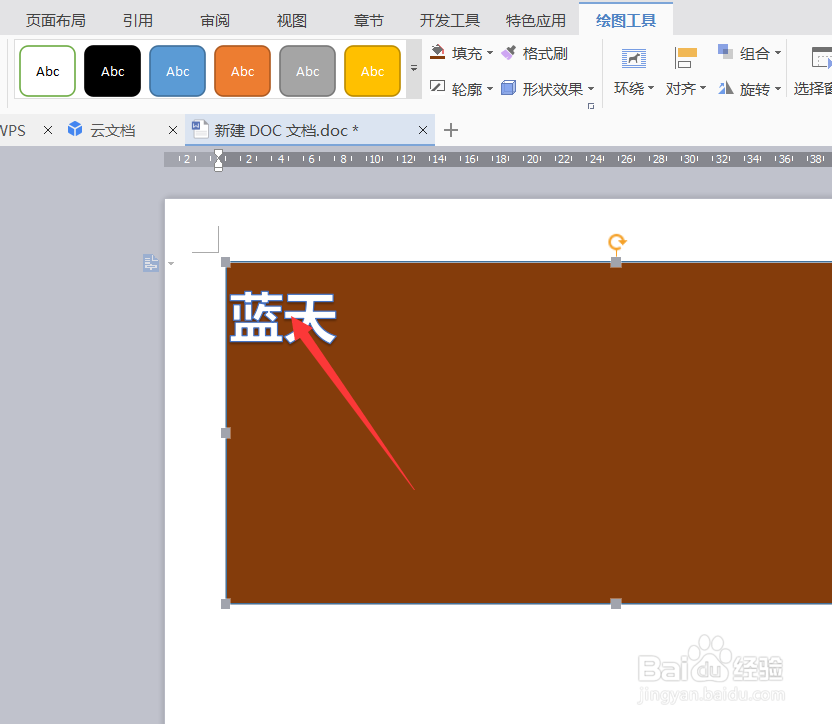This screenshot has height=724, width=832.
Task: Click the top-middle handle of the shape
Action: tap(616, 262)
